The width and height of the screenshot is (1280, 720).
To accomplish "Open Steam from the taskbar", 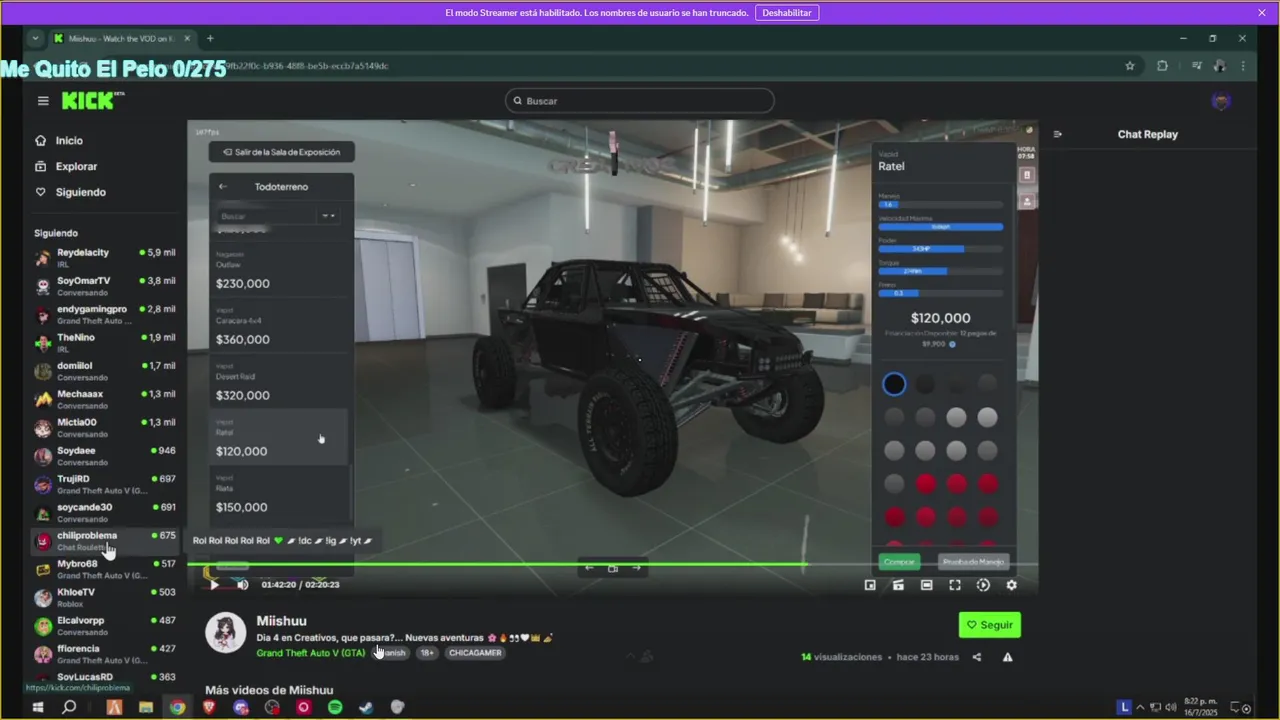I will [366, 707].
